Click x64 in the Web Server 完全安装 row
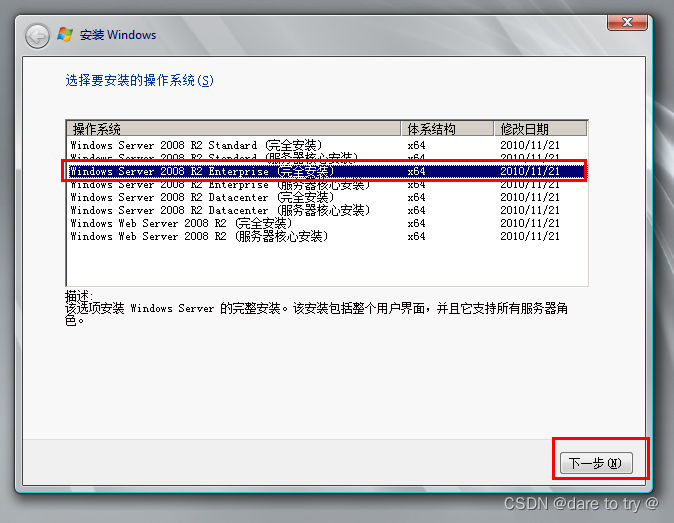 416,223
